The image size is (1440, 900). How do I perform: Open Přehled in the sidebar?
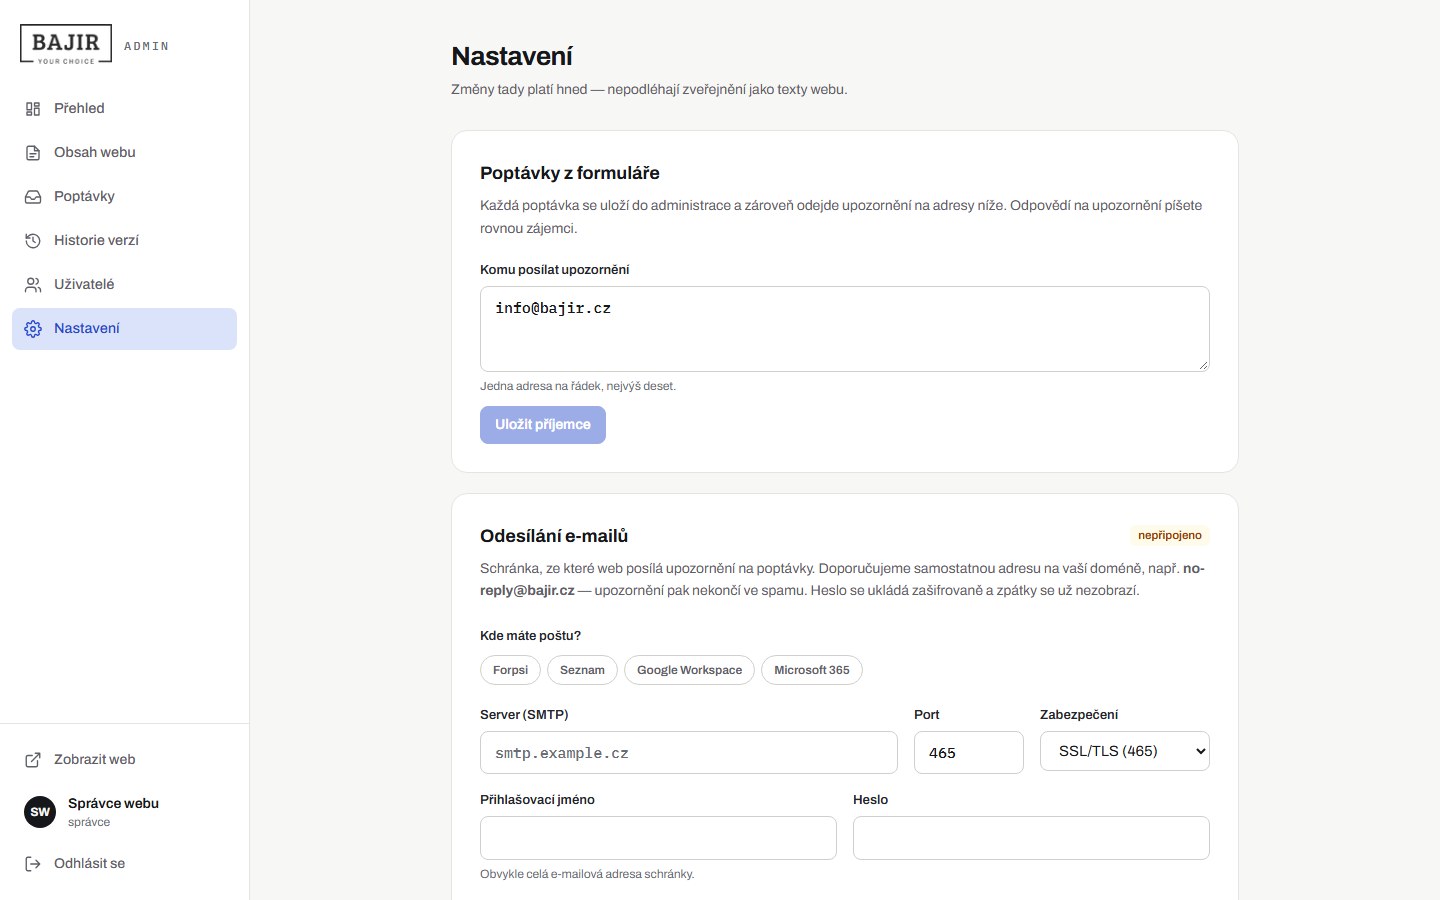tap(124, 109)
